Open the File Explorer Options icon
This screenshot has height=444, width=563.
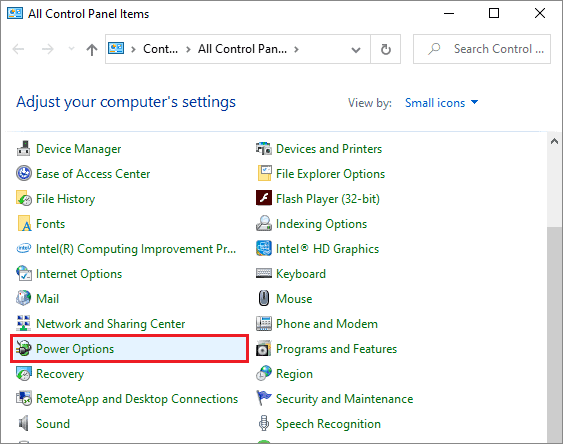(264, 174)
